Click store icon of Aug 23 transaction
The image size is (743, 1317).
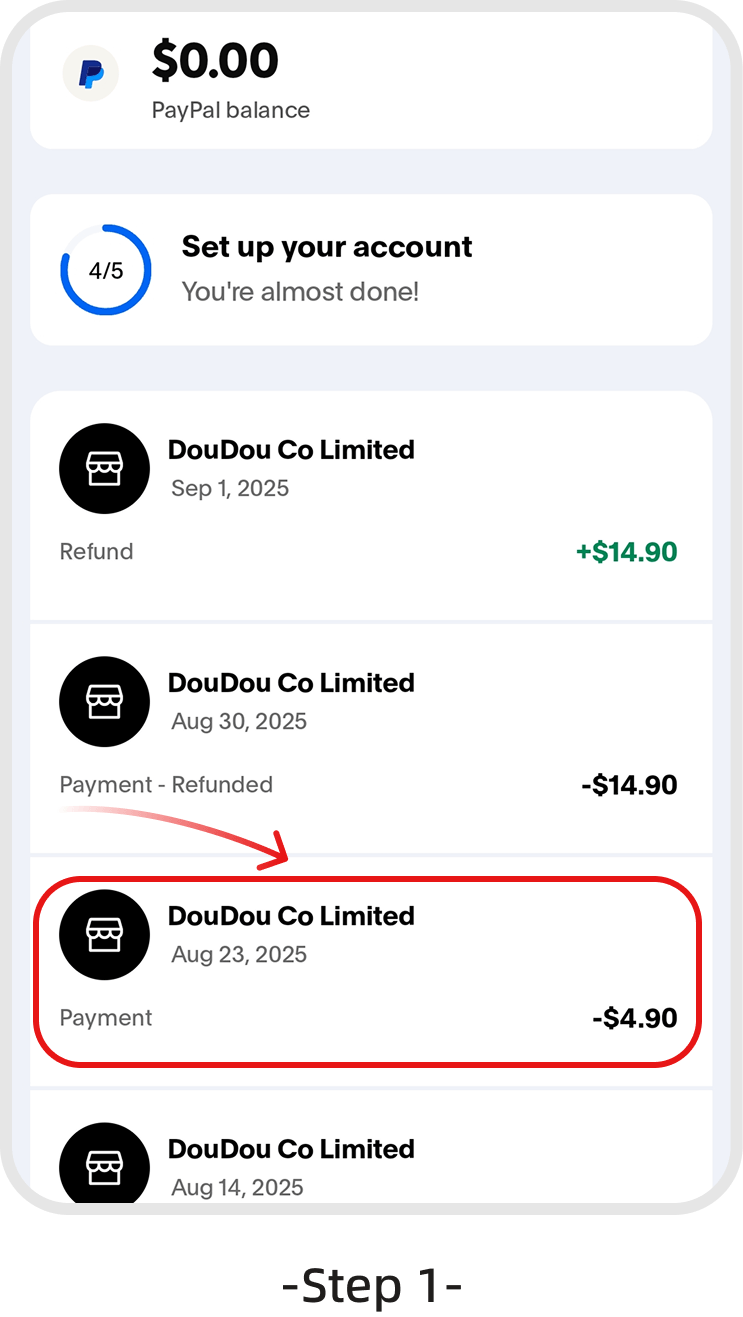tap(105, 934)
